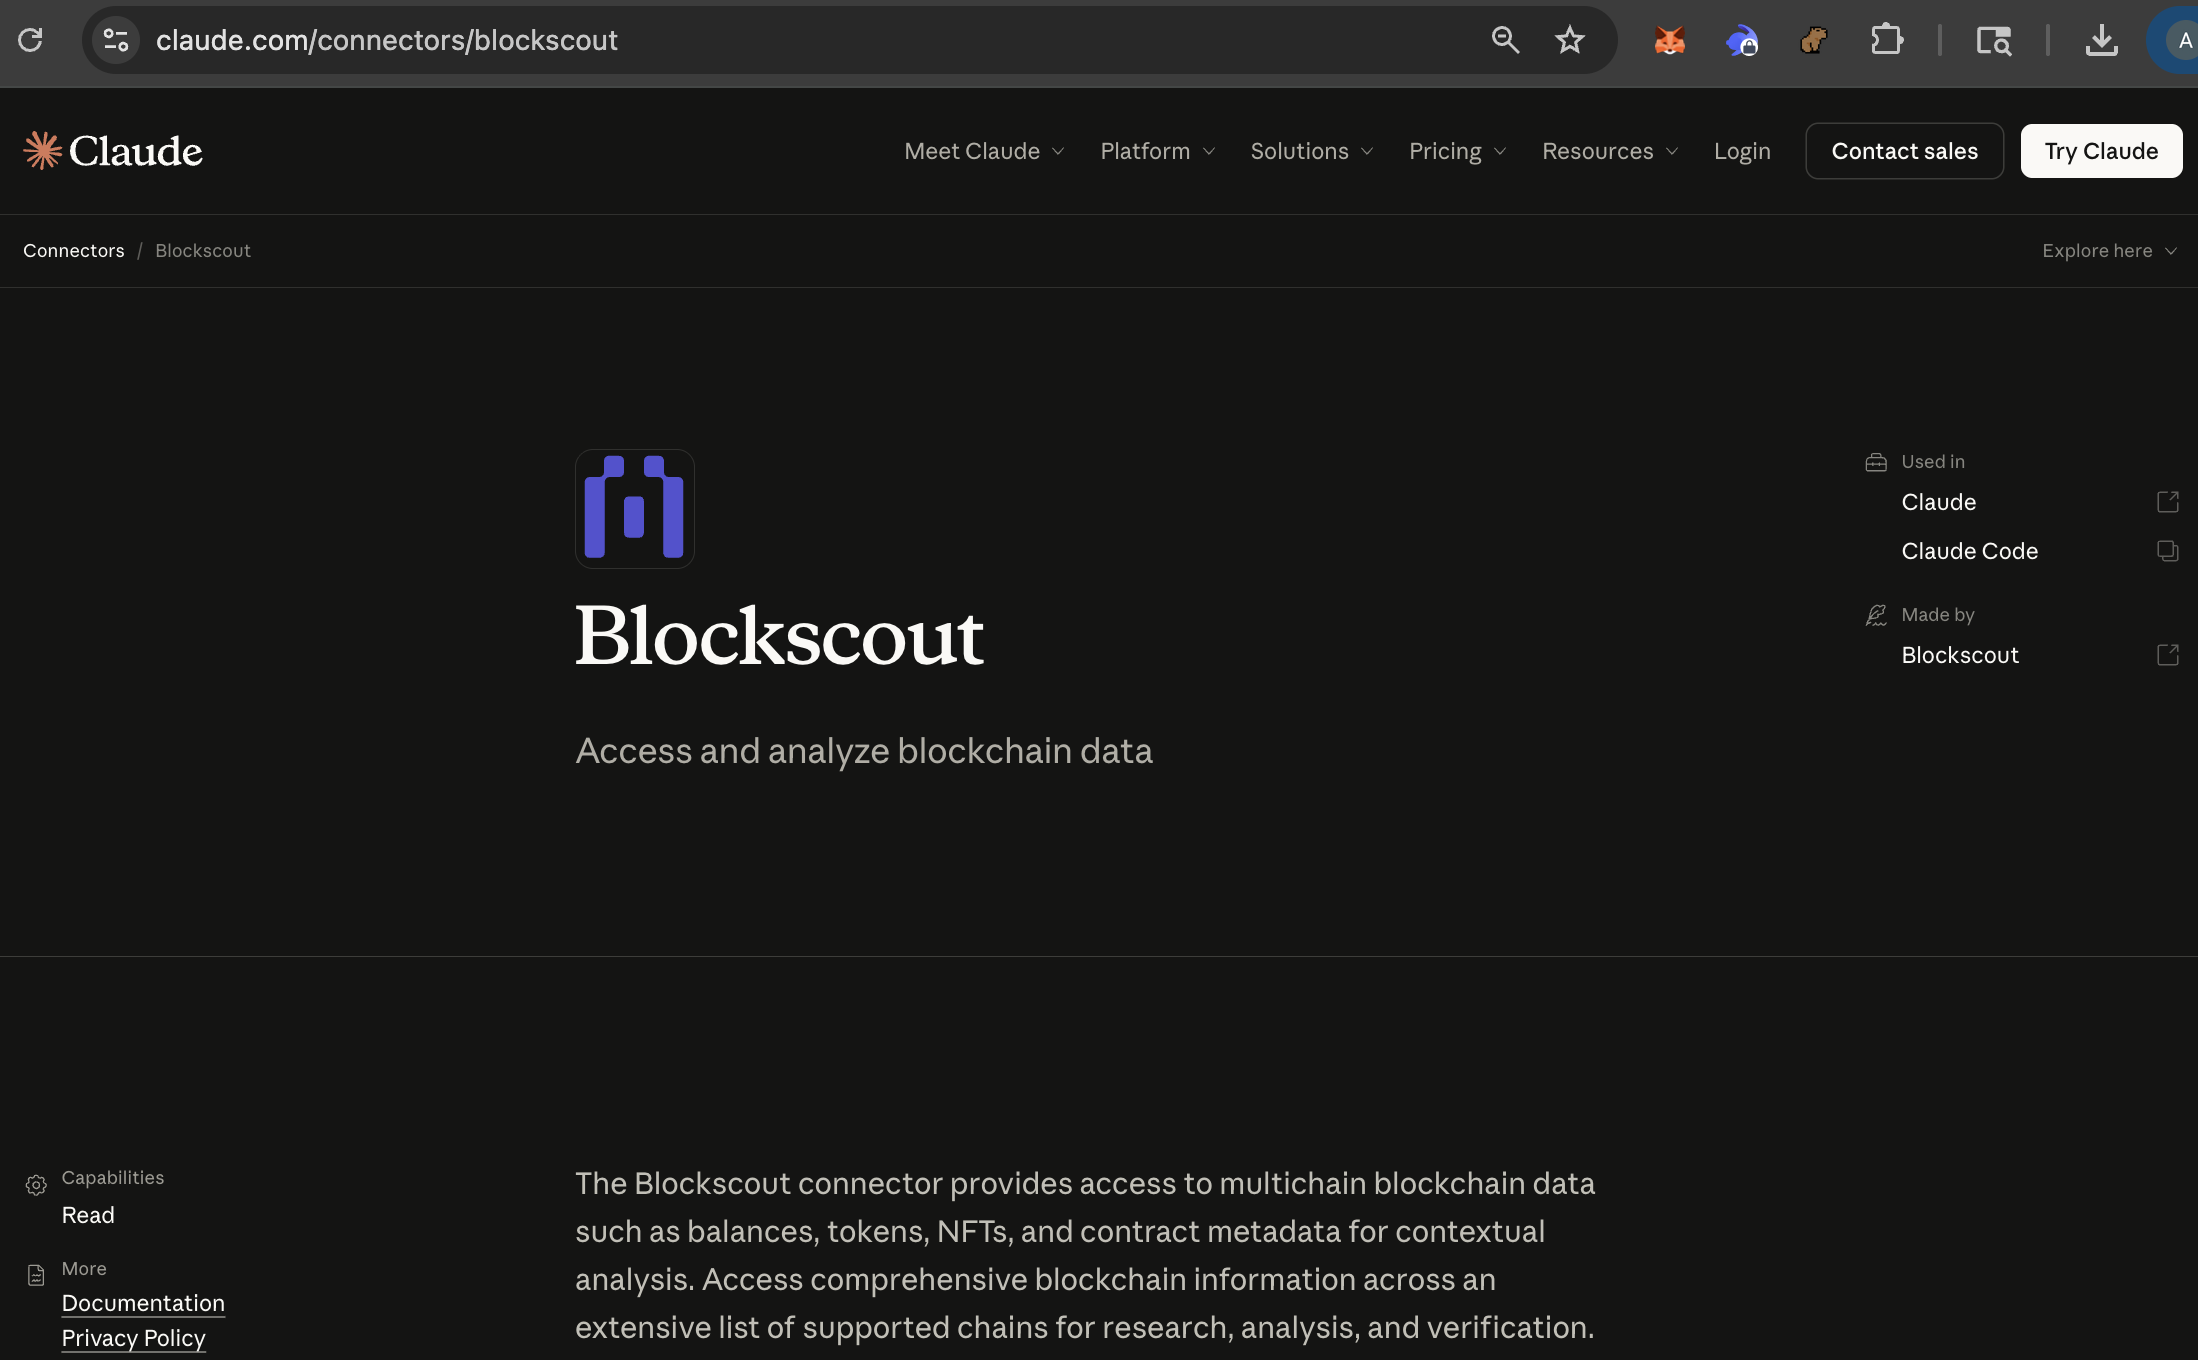Bookmark the page with the star icon

[x=1569, y=40]
